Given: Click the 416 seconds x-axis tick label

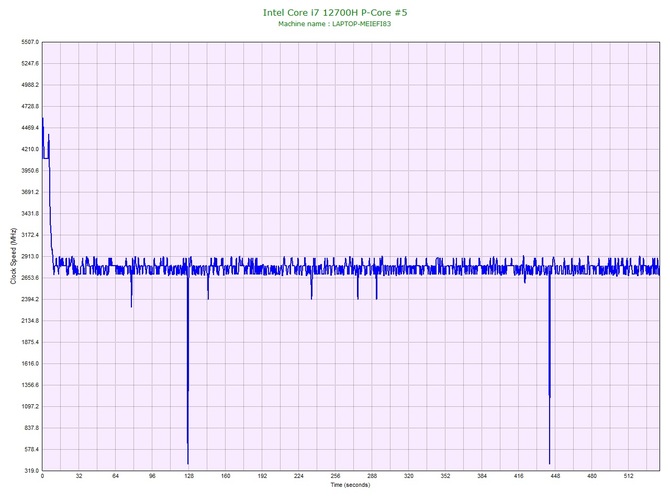Looking at the screenshot, I should coord(519,476).
